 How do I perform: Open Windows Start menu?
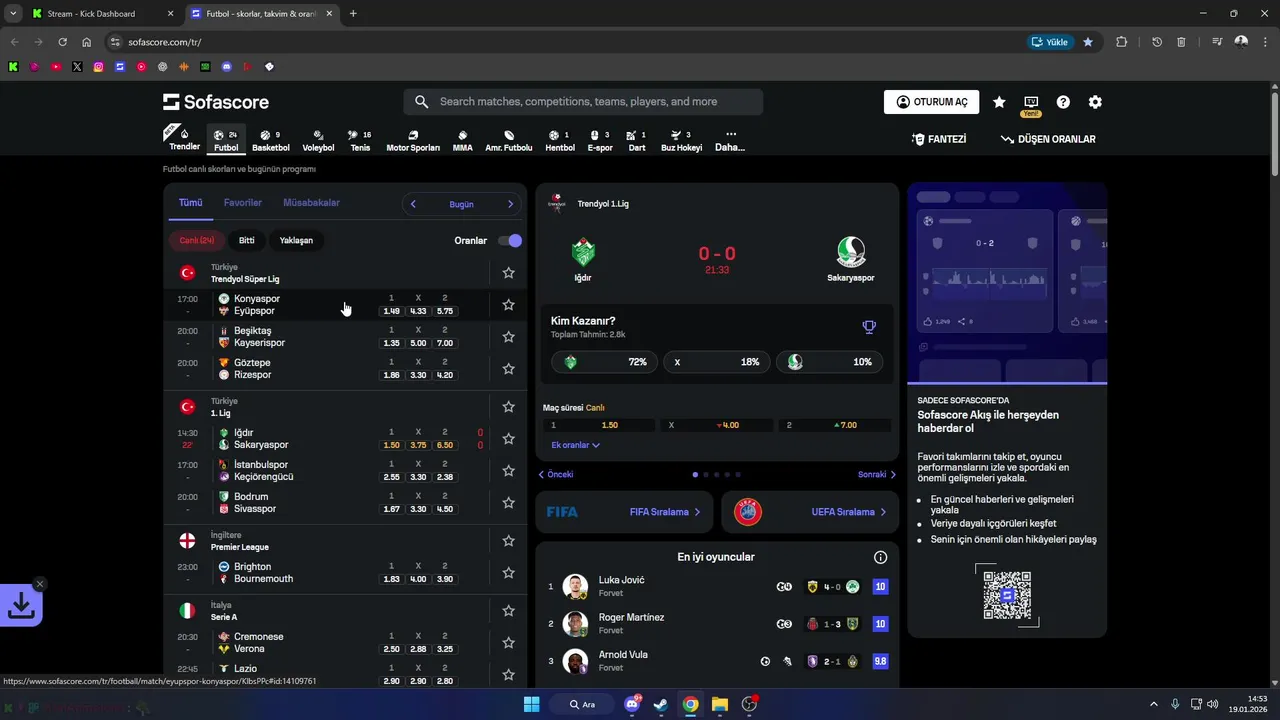coord(531,704)
